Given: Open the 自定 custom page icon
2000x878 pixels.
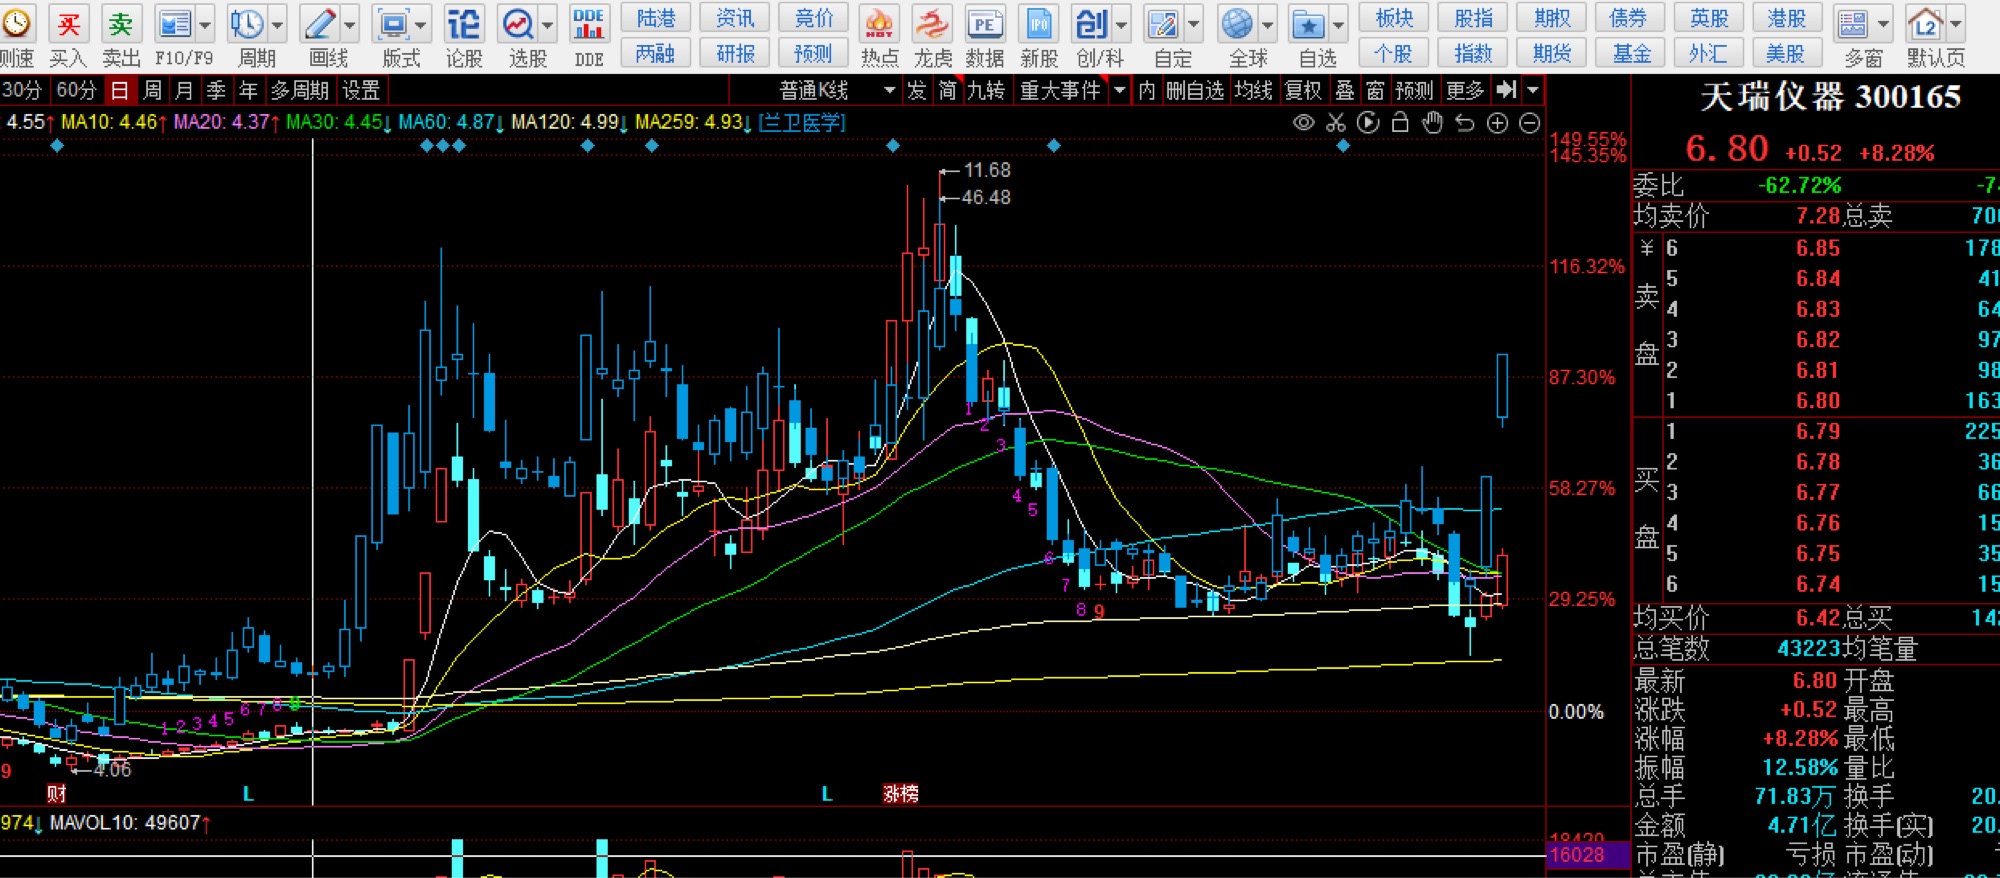Looking at the screenshot, I should [x=1164, y=24].
